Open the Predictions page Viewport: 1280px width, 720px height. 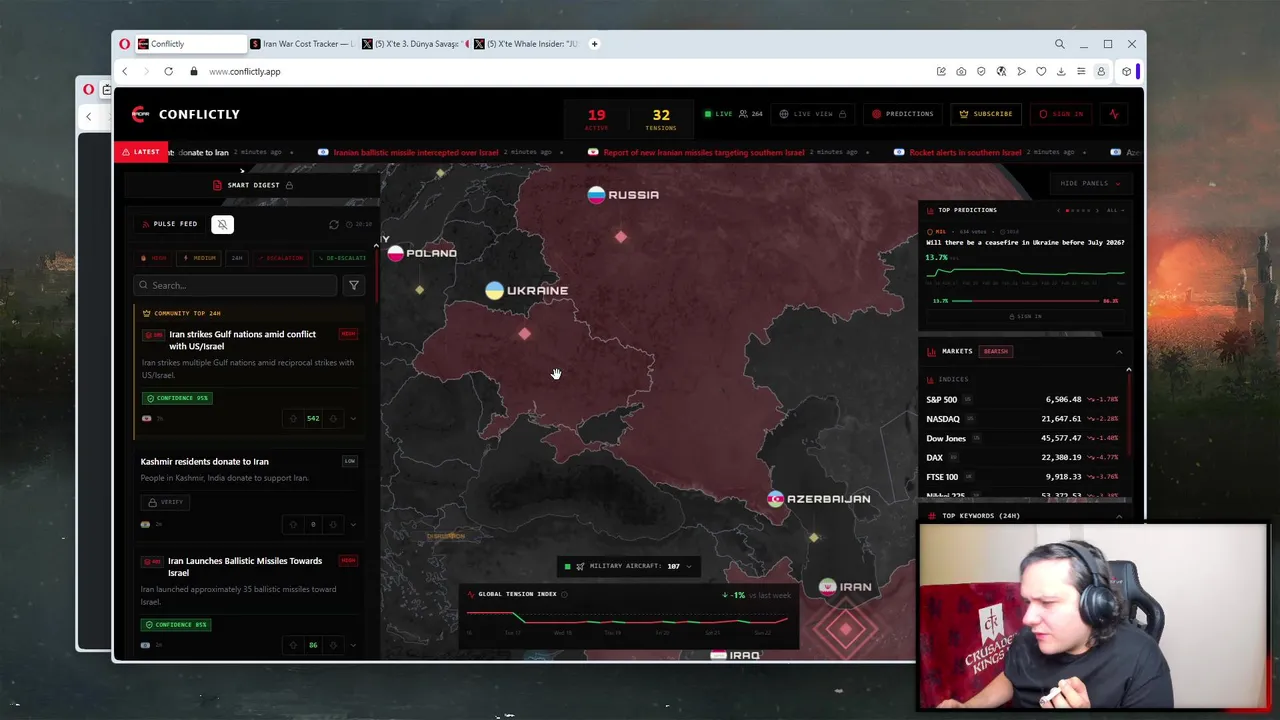[x=903, y=114]
